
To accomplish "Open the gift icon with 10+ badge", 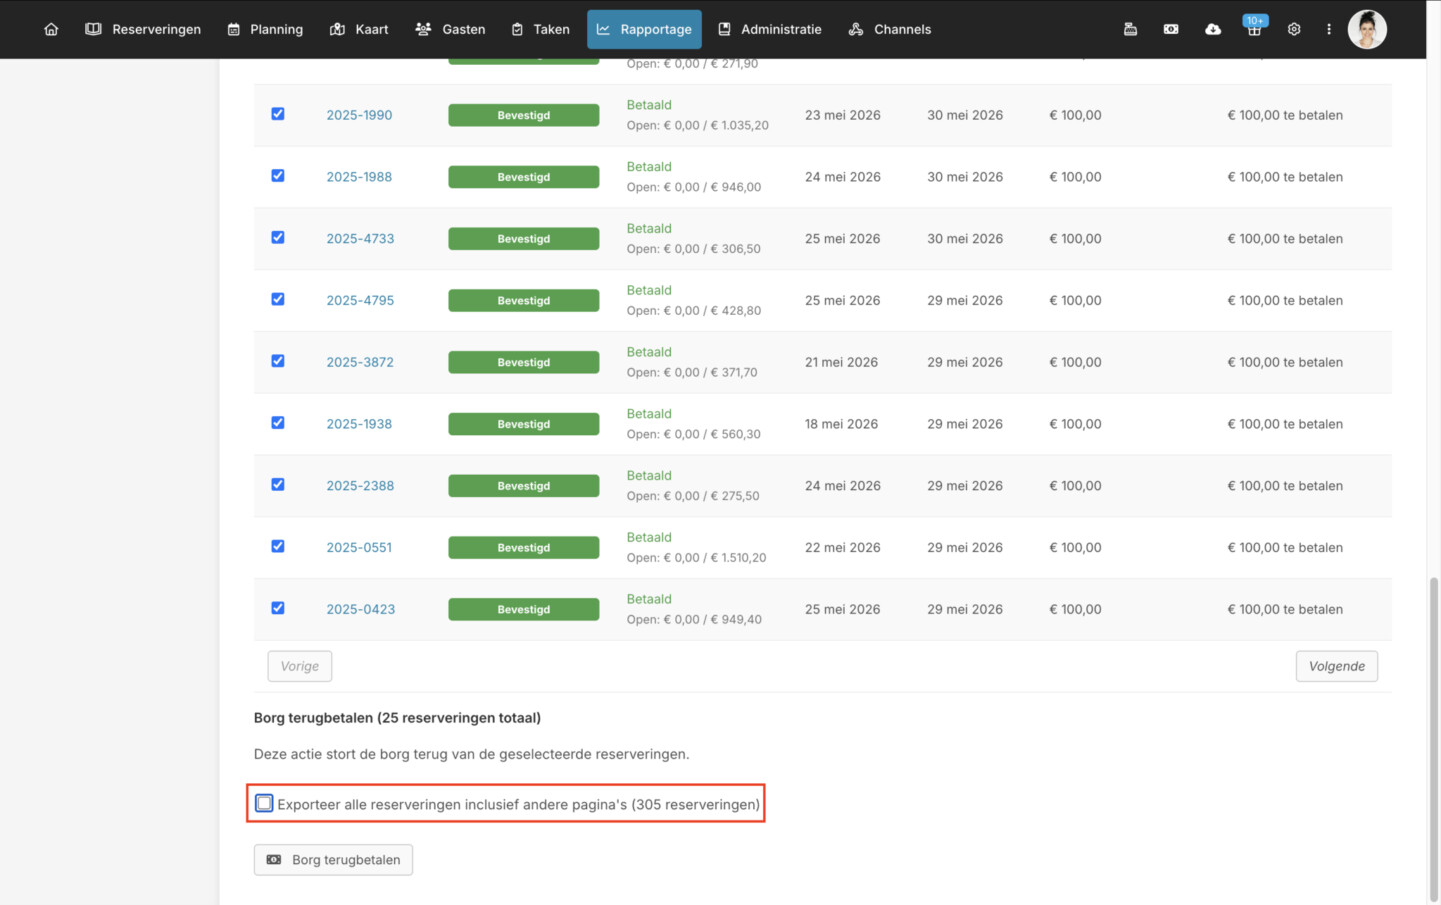I will [x=1254, y=27].
